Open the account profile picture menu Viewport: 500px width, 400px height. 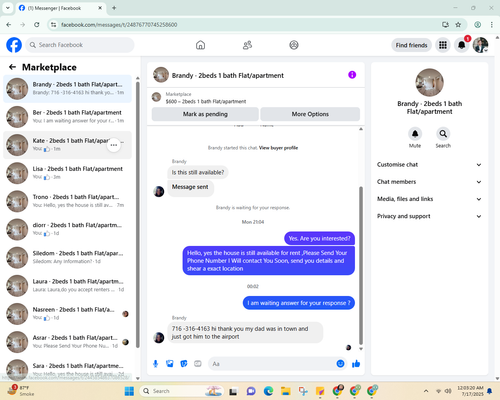[x=480, y=45]
